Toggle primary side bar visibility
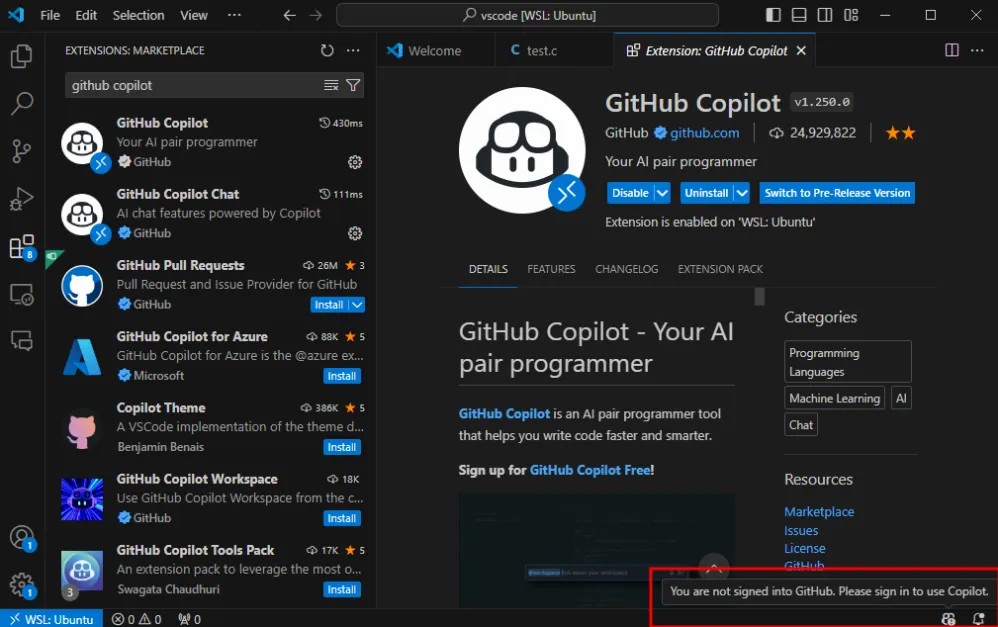998x627 pixels. [x=773, y=15]
